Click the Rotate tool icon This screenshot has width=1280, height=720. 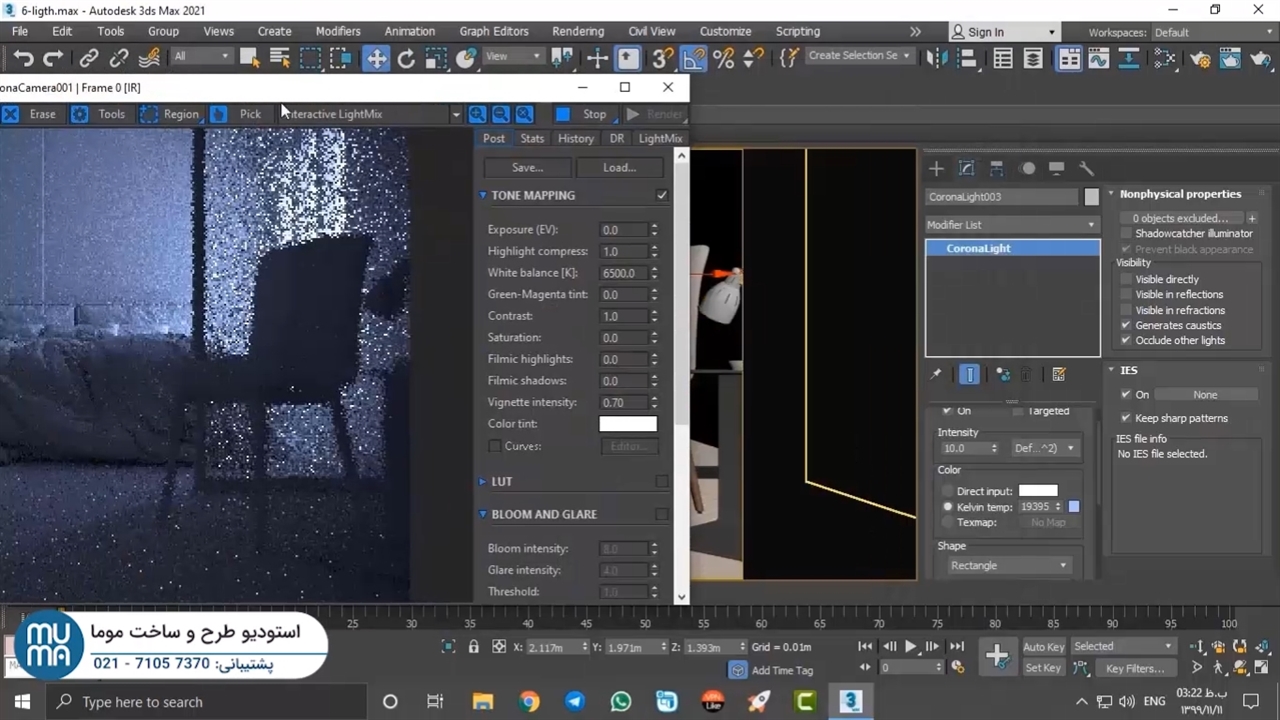coord(406,59)
